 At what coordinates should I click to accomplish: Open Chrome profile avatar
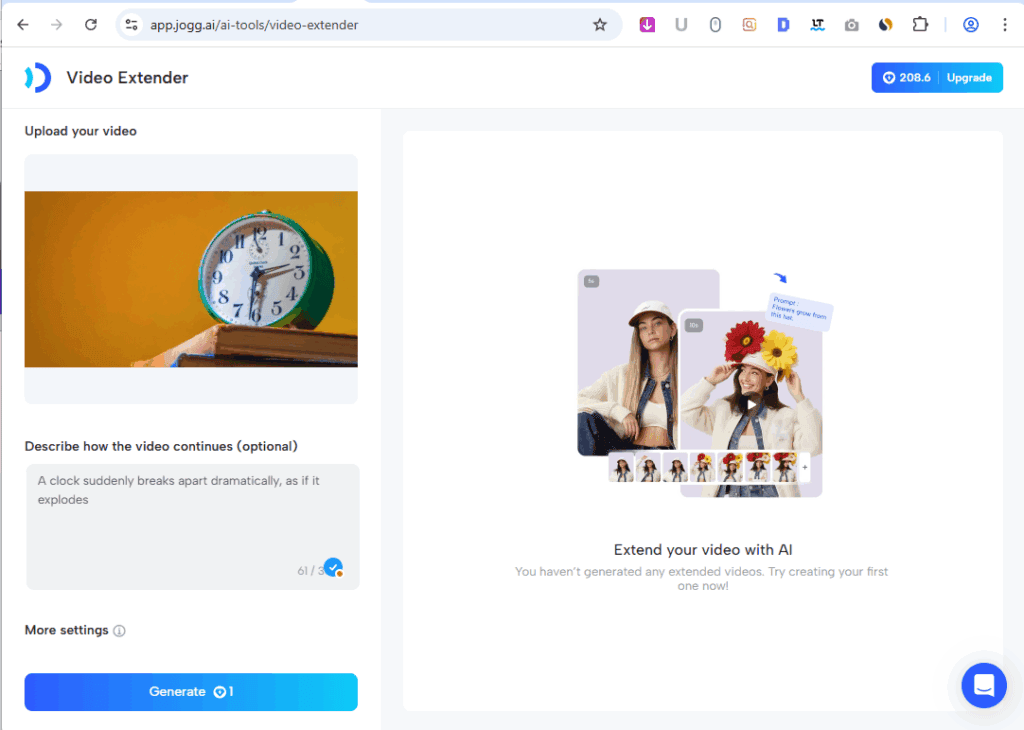(970, 25)
